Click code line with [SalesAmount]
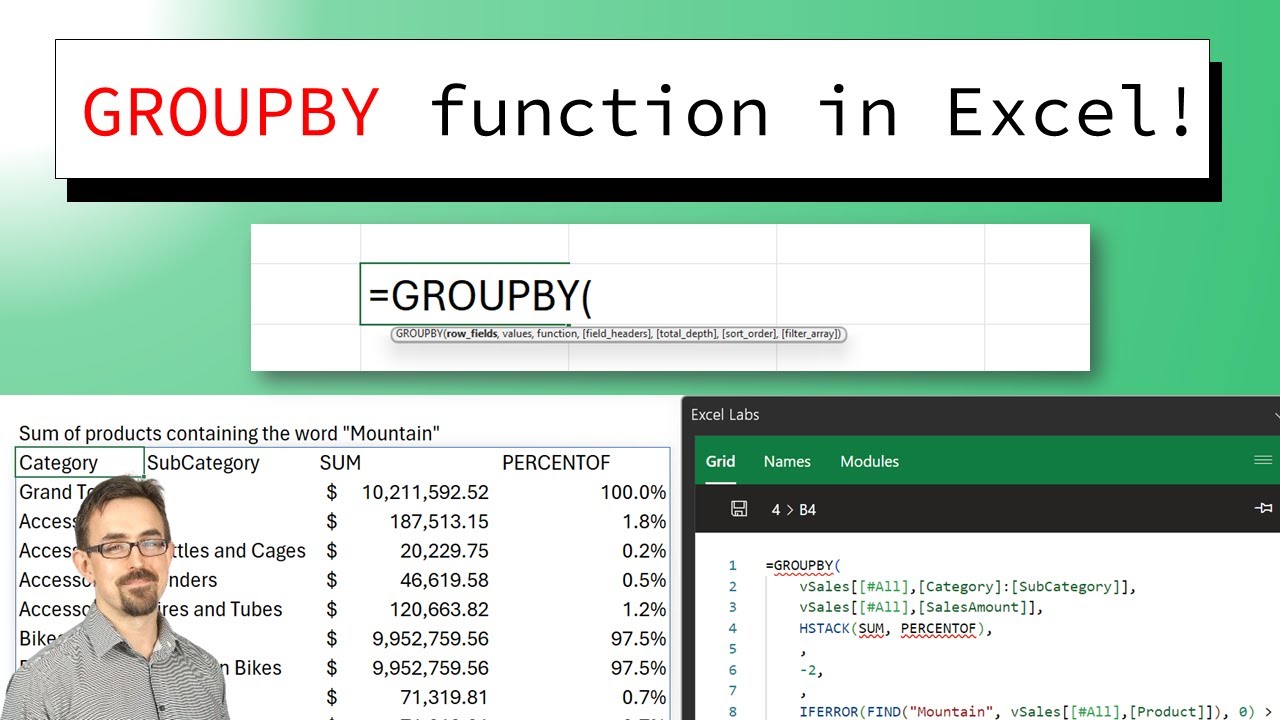The height and width of the screenshot is (720, 1280). (921, 607)
